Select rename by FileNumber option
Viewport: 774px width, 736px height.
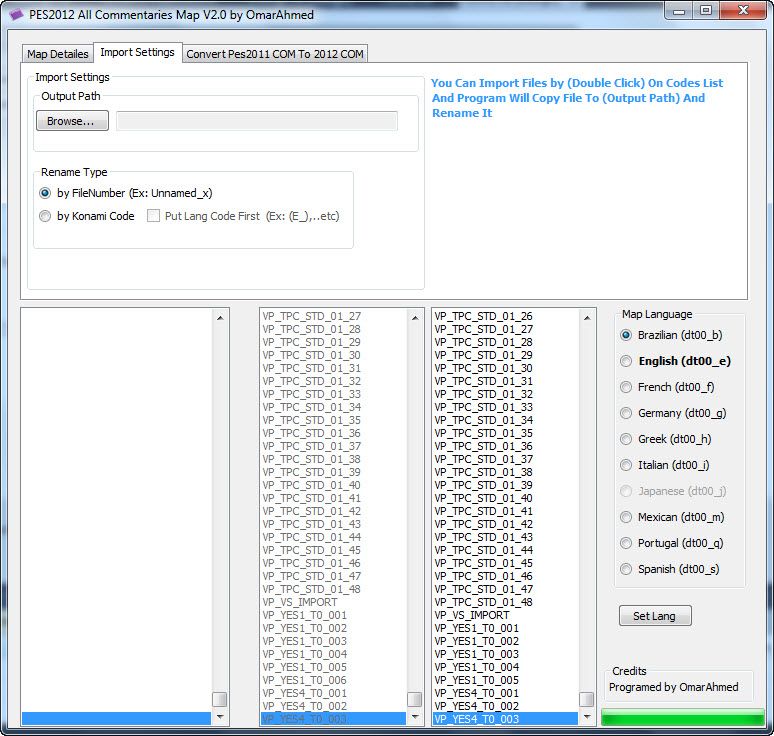(x=45, y=193)
